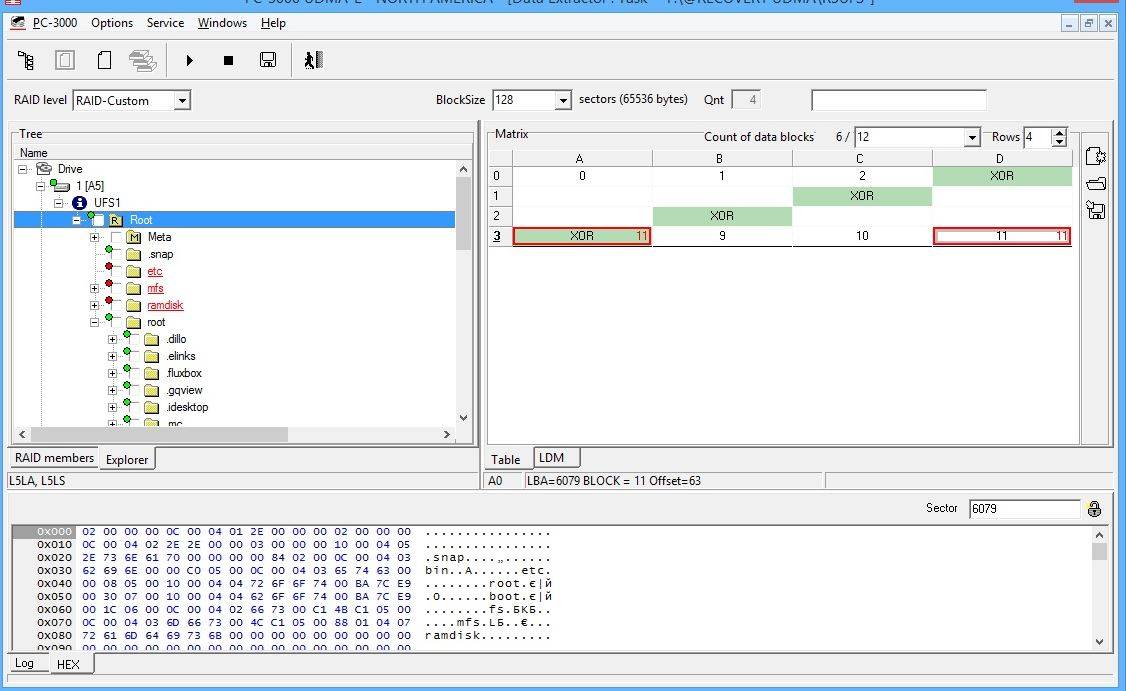1126x691 pixels.
Task: Tick the ramdisk folder checkbox
Action: point(116,305)
